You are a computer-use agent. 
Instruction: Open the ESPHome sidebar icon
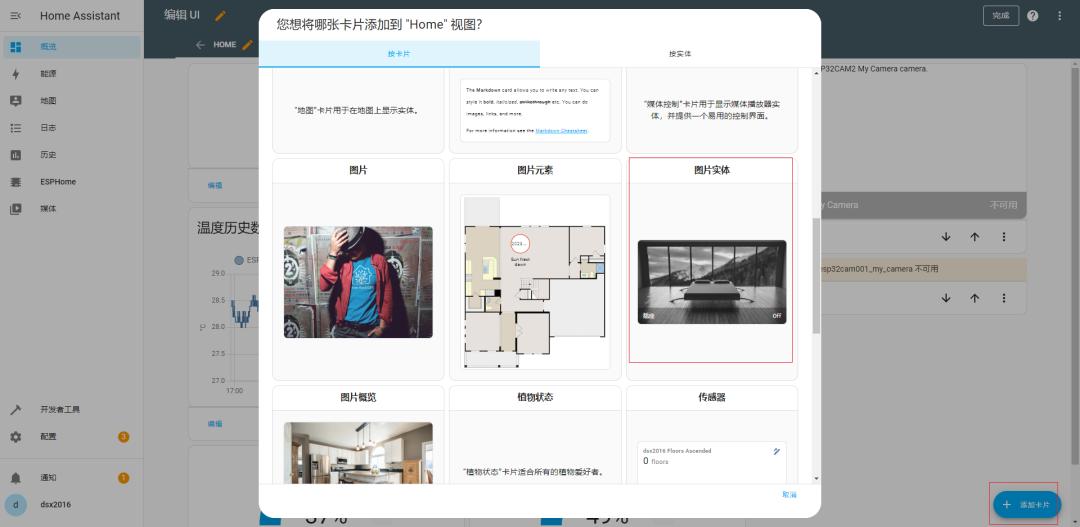click(x=16, y=182)
